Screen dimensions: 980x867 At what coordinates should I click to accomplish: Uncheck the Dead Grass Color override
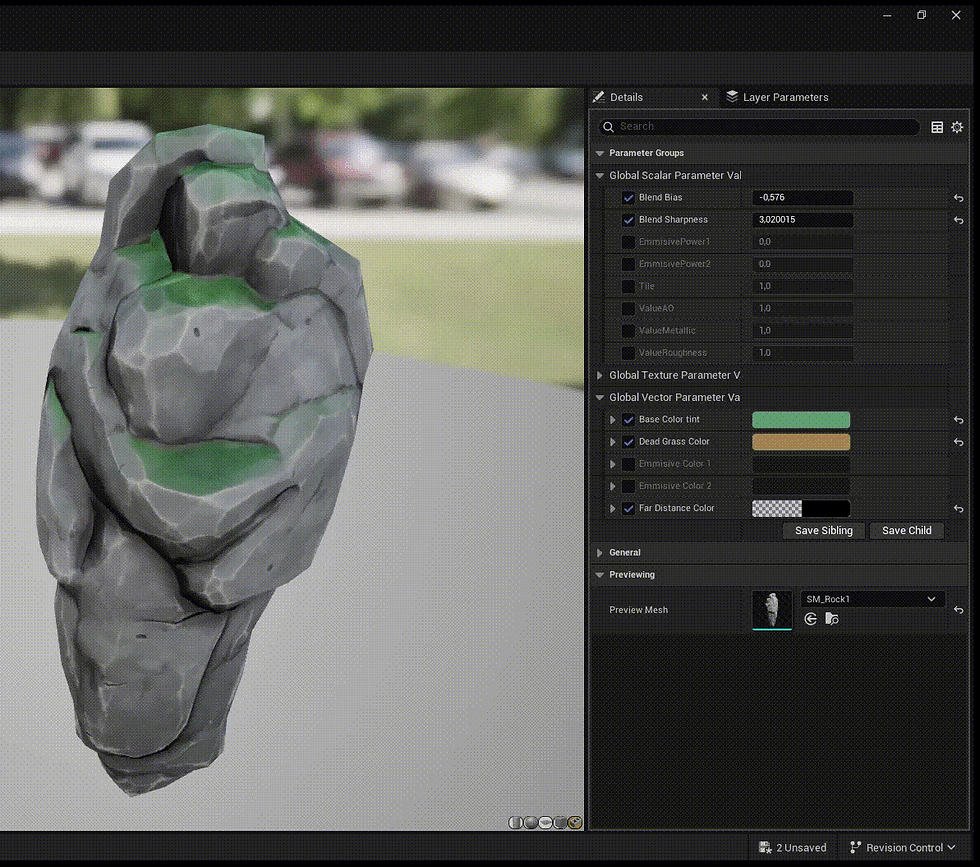click(x=628, y=442)
